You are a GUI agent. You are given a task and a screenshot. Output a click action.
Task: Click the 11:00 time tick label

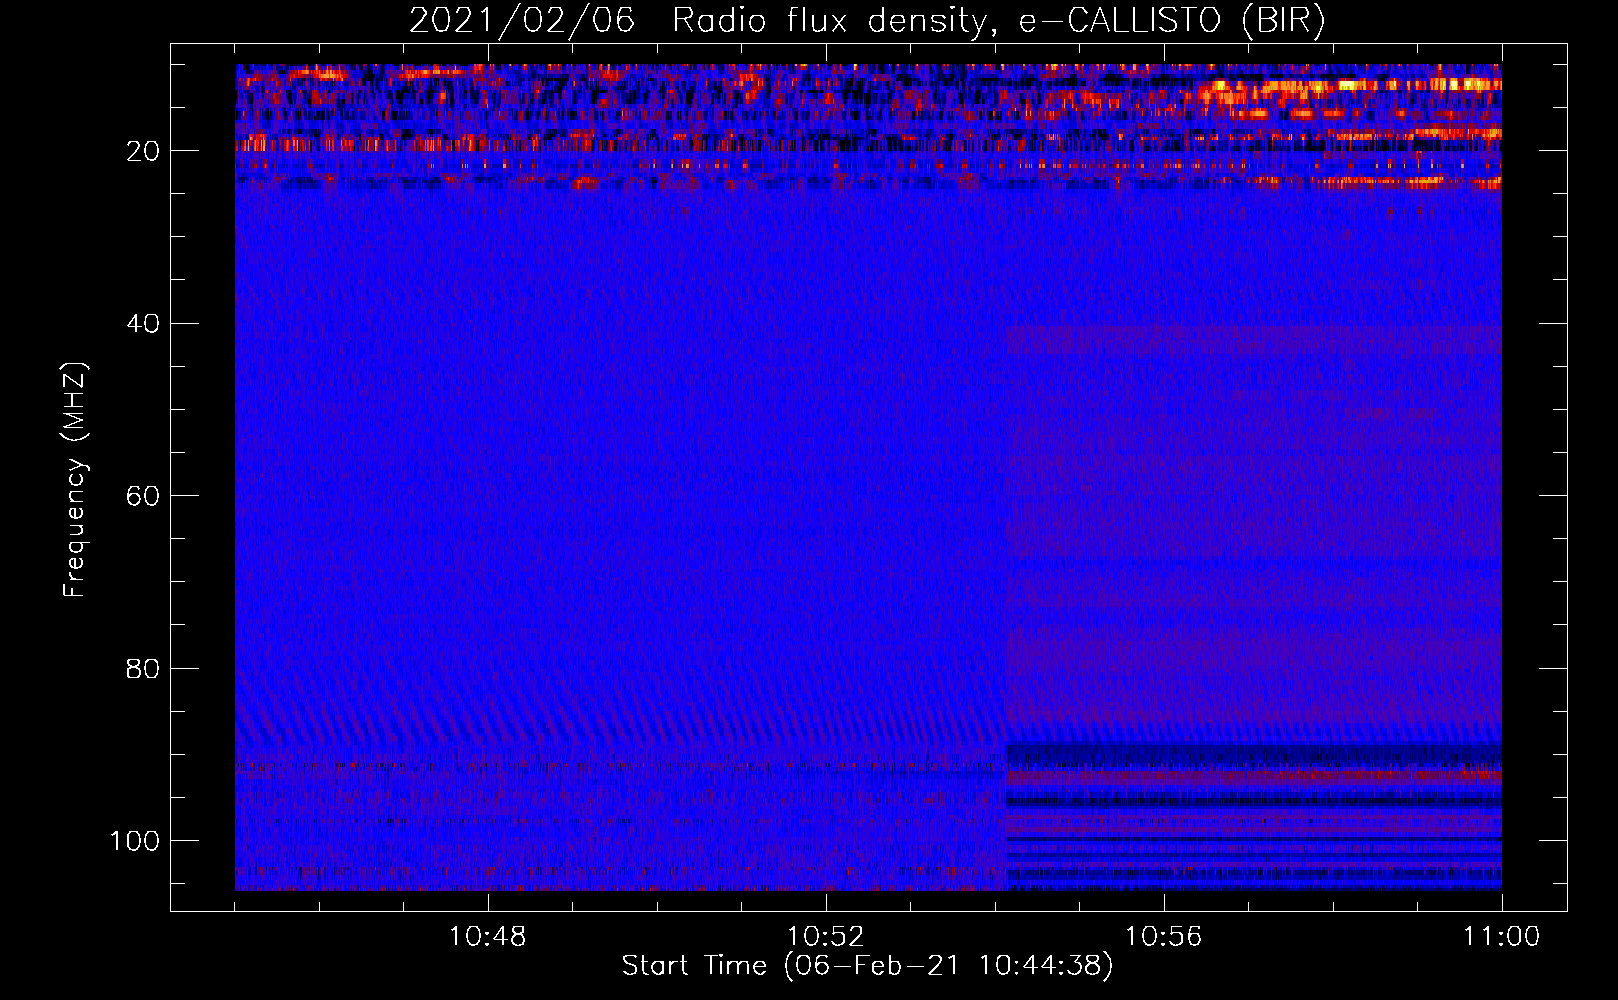(1501, 937)
